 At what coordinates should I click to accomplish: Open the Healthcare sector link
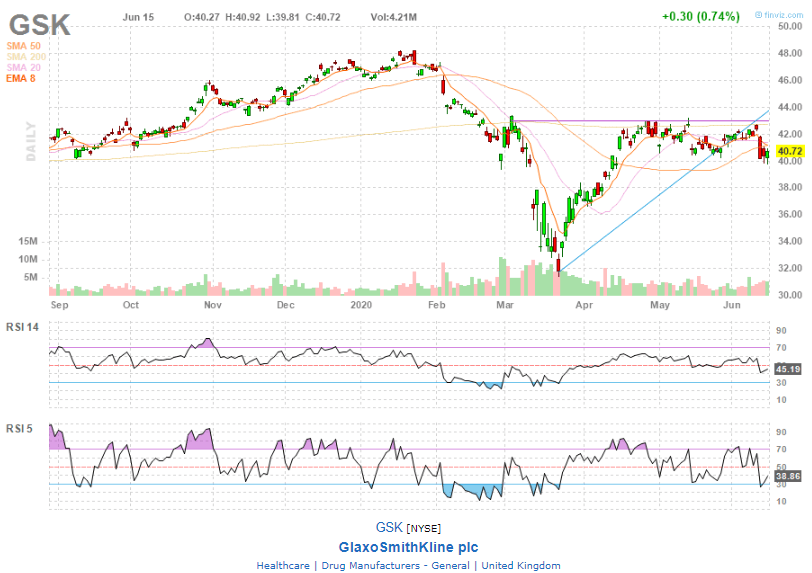(x=283, y=565)
